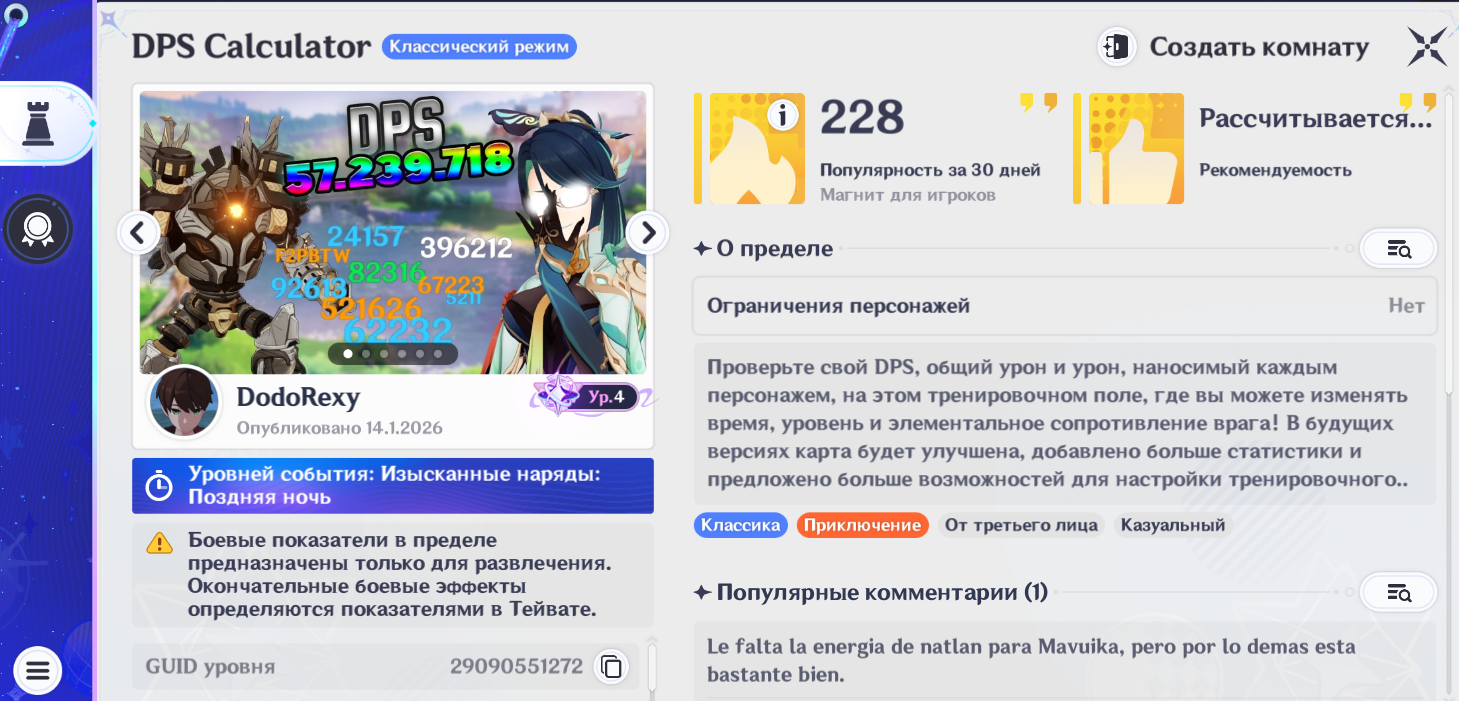Show the previous preview image arrow
The width and height of the screenshot is (1459, 701).
(x=138, y=233)
